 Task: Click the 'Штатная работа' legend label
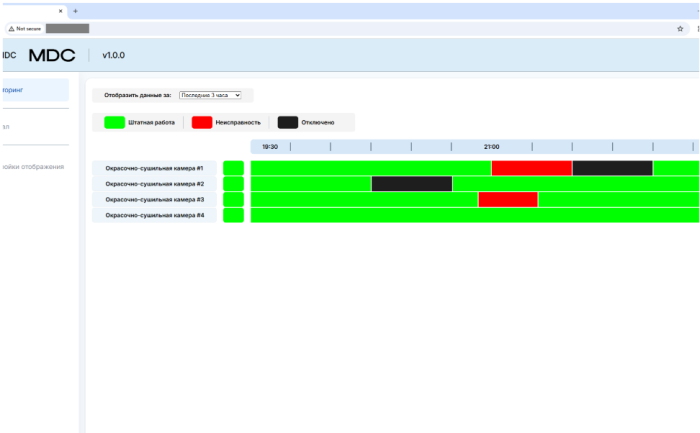pyautogui.click(x=151, y=122)
